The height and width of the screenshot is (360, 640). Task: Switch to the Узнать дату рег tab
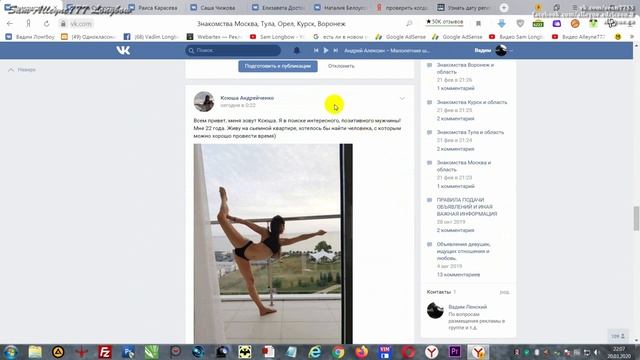point(464,8)
